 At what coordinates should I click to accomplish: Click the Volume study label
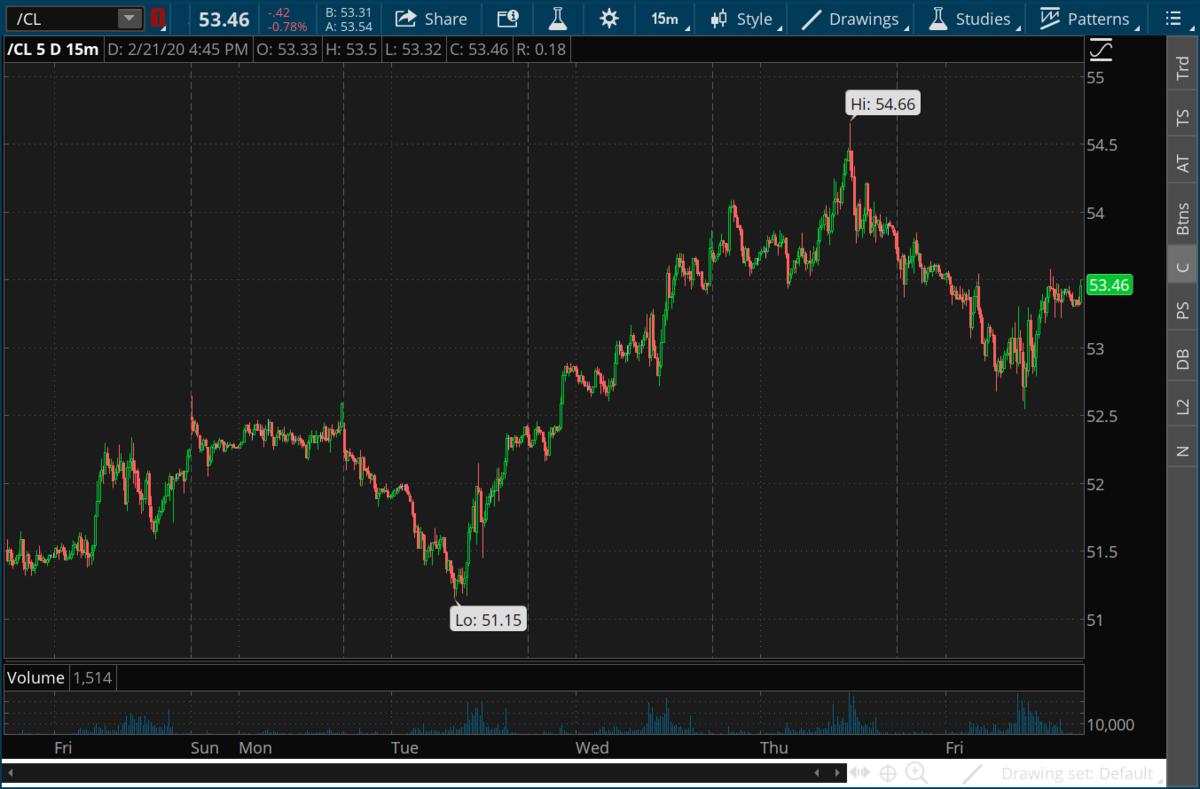pyautogui.click(x=35, y=678)
